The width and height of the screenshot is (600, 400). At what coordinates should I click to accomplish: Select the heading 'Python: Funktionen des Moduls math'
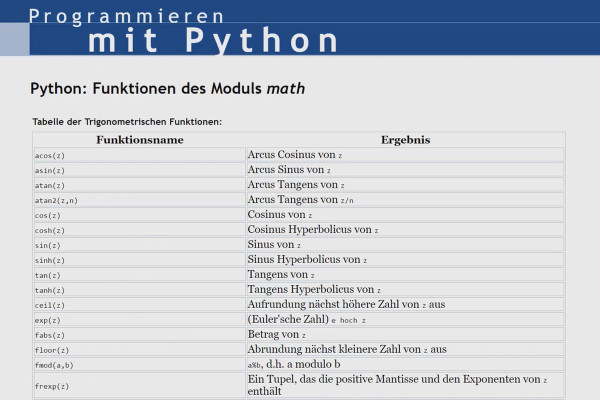tap(168, 88)
